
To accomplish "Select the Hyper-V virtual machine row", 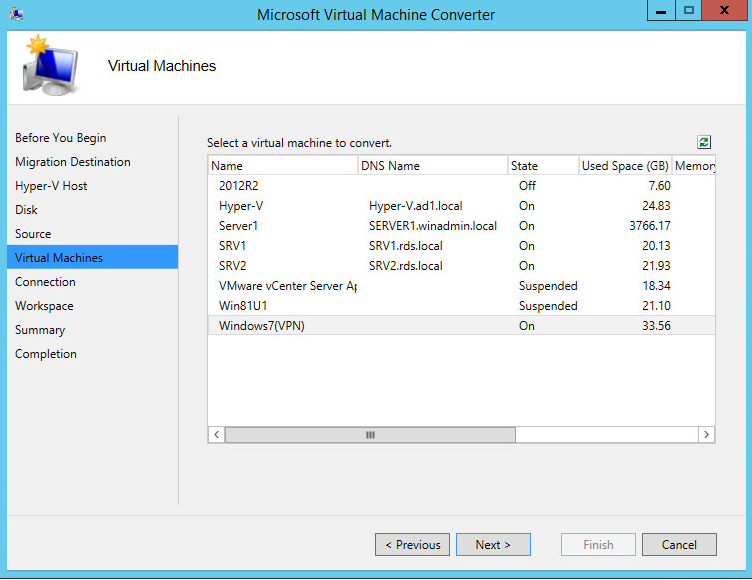I will 461,206.
